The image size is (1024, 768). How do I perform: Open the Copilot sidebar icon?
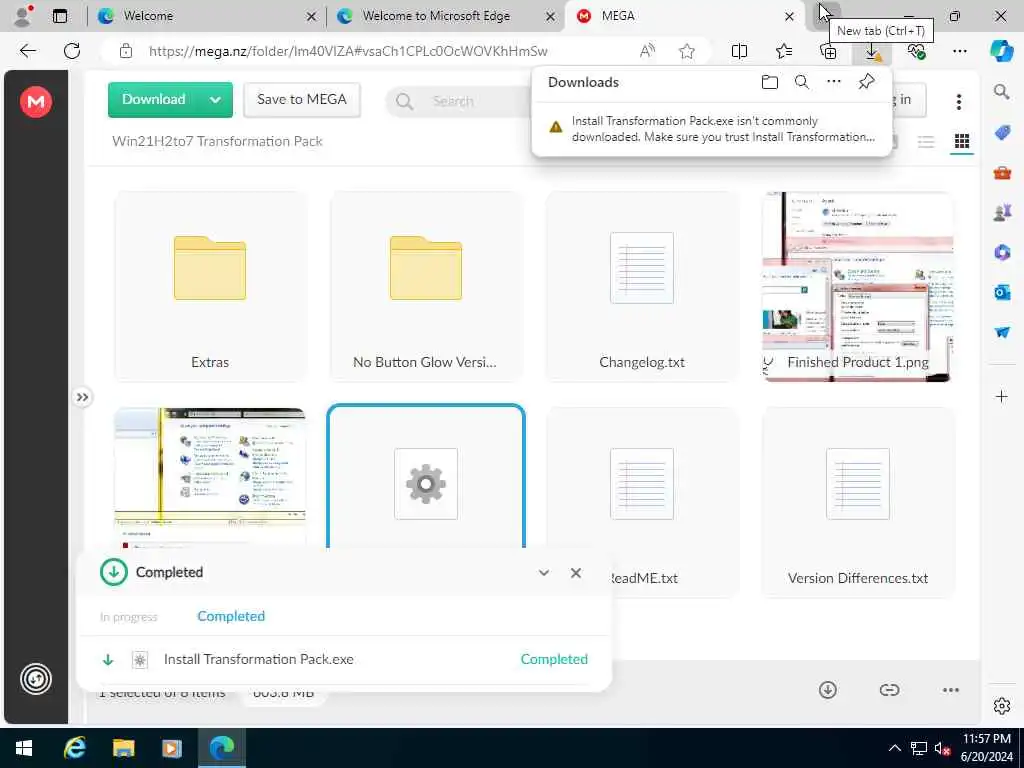click(1001, 51)
